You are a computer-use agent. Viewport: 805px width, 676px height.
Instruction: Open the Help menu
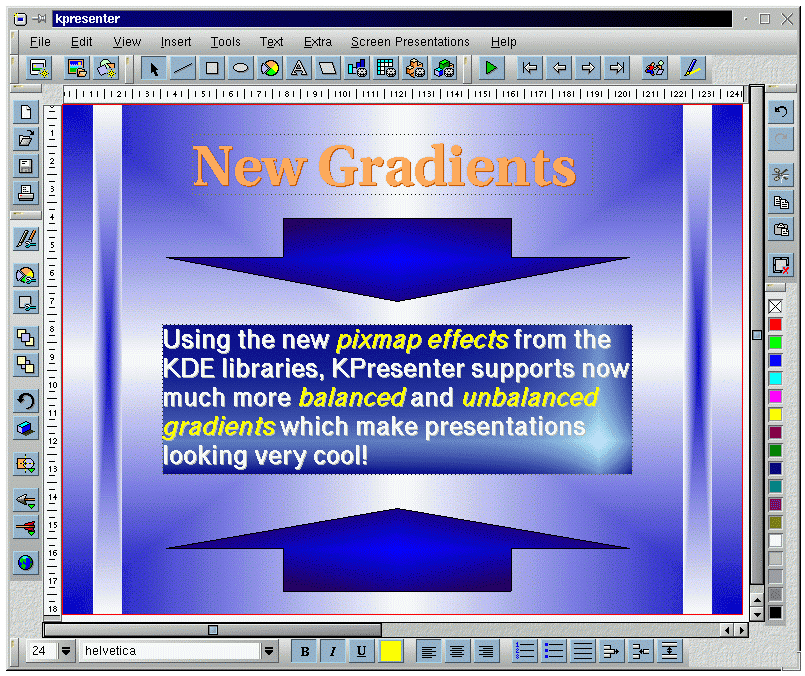point(503,42)
